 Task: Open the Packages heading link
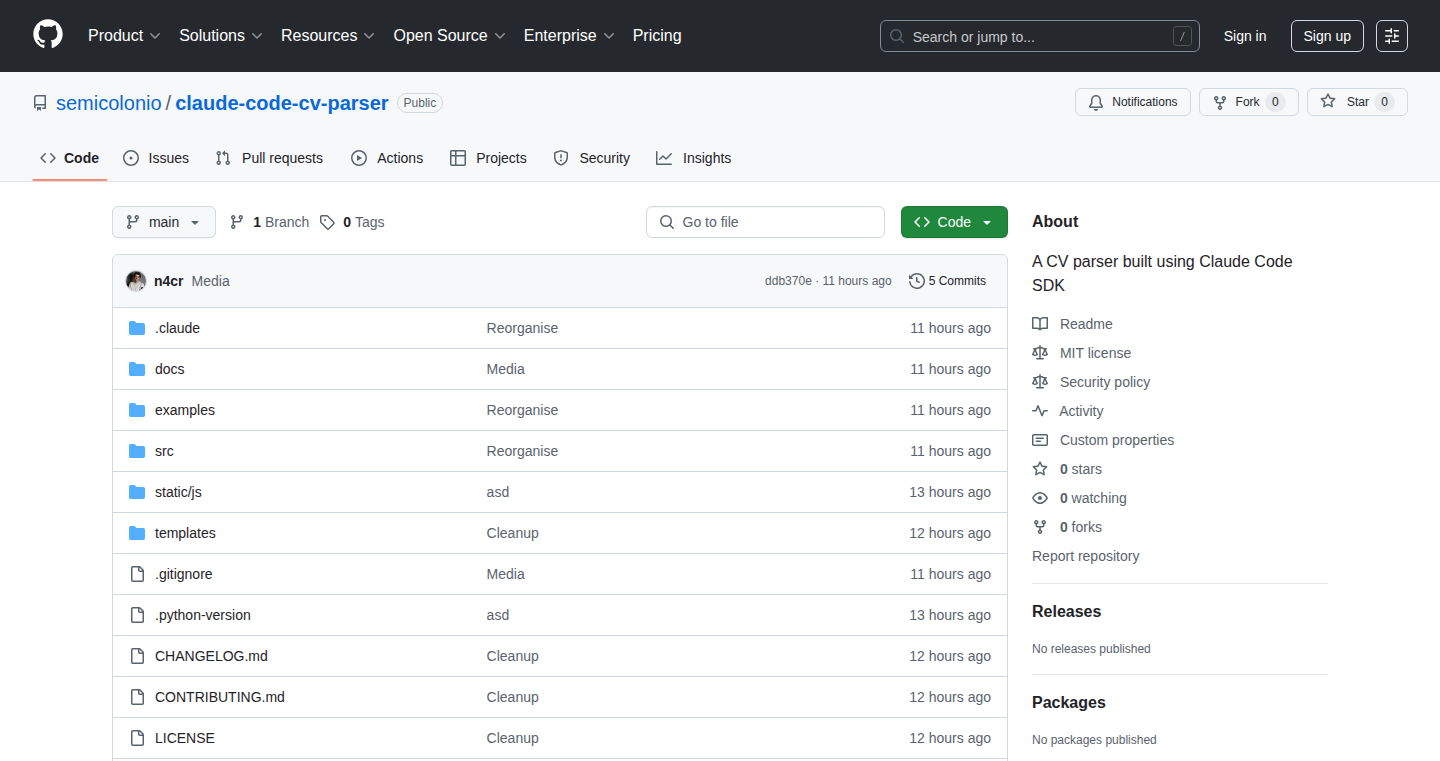point(1069,702)
